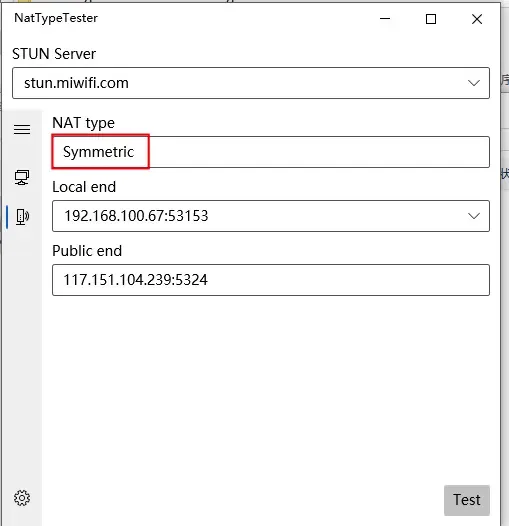Click the Public end field 117.151.104.239:5324
The width and height of the screenshot is (509, 526).
pos(271,280)
